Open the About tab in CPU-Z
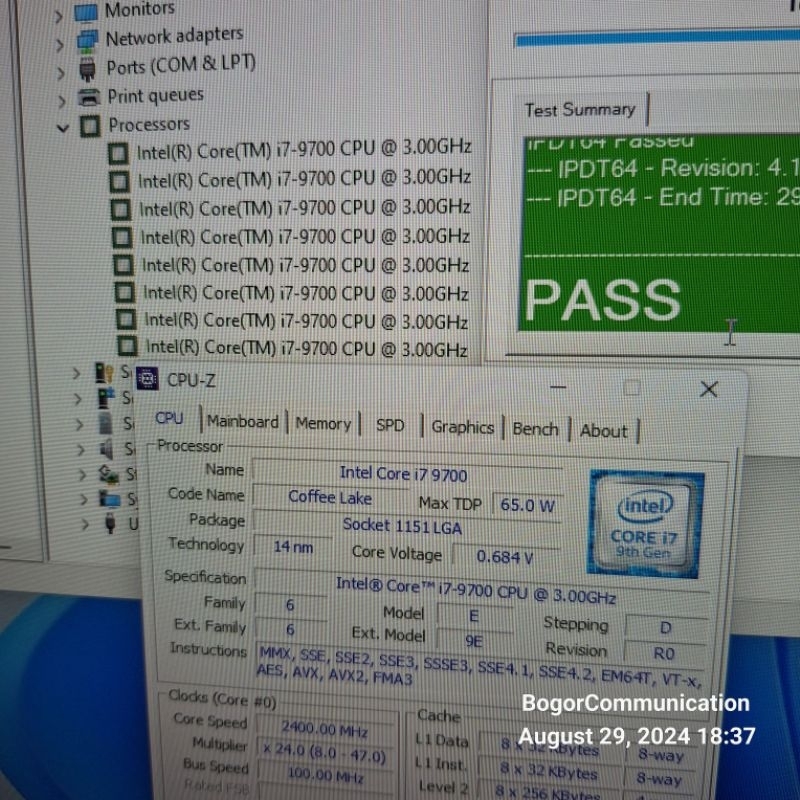Viewport: 800px width, 800px height. [x=604, y=431]
